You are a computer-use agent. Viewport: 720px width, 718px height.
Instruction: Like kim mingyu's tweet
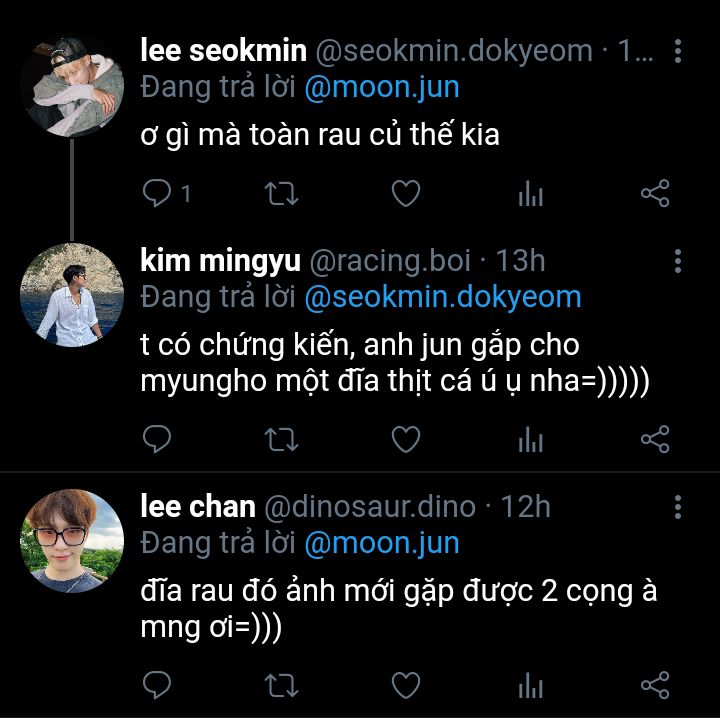tap(405, 438)
